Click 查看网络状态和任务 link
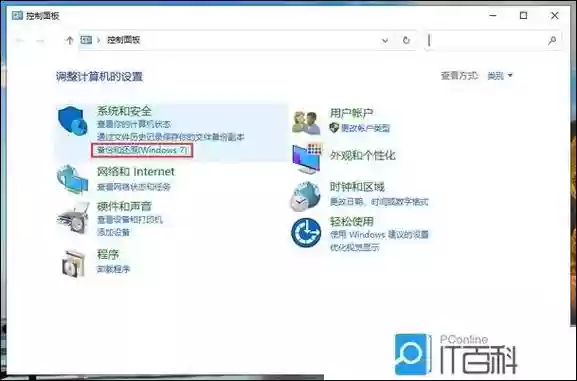Viewport: 577px width, 381px height. 134,187
